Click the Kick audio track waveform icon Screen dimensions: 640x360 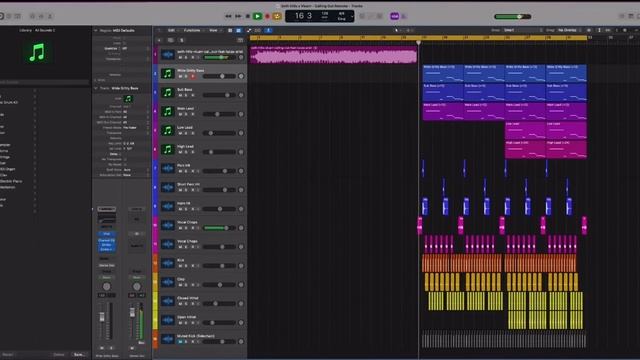coord(167,263)
